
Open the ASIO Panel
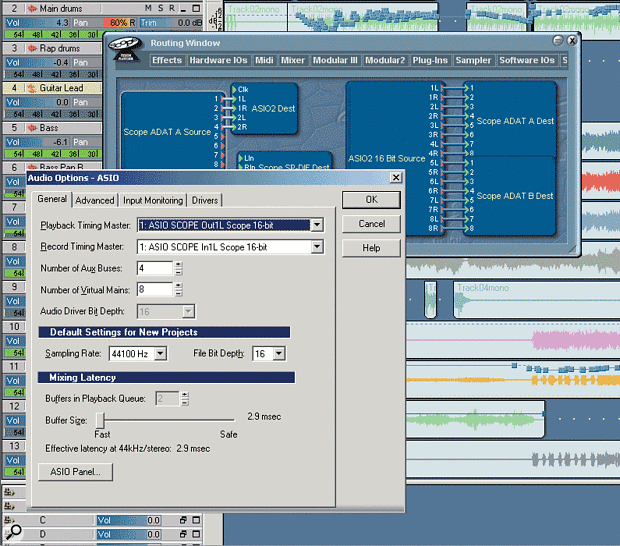(76, 472)
